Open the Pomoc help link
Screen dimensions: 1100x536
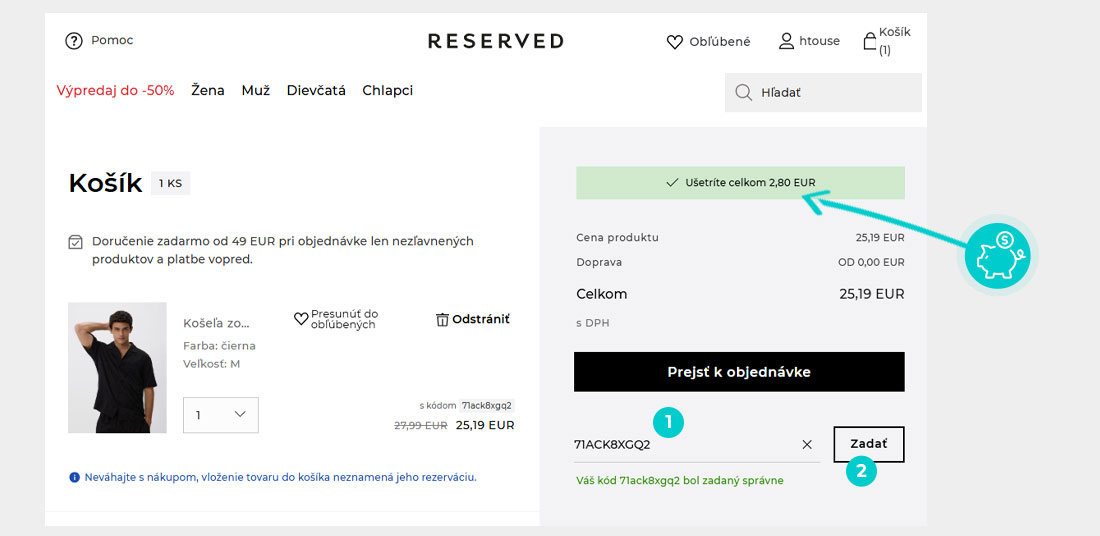(x=112, y=41)
